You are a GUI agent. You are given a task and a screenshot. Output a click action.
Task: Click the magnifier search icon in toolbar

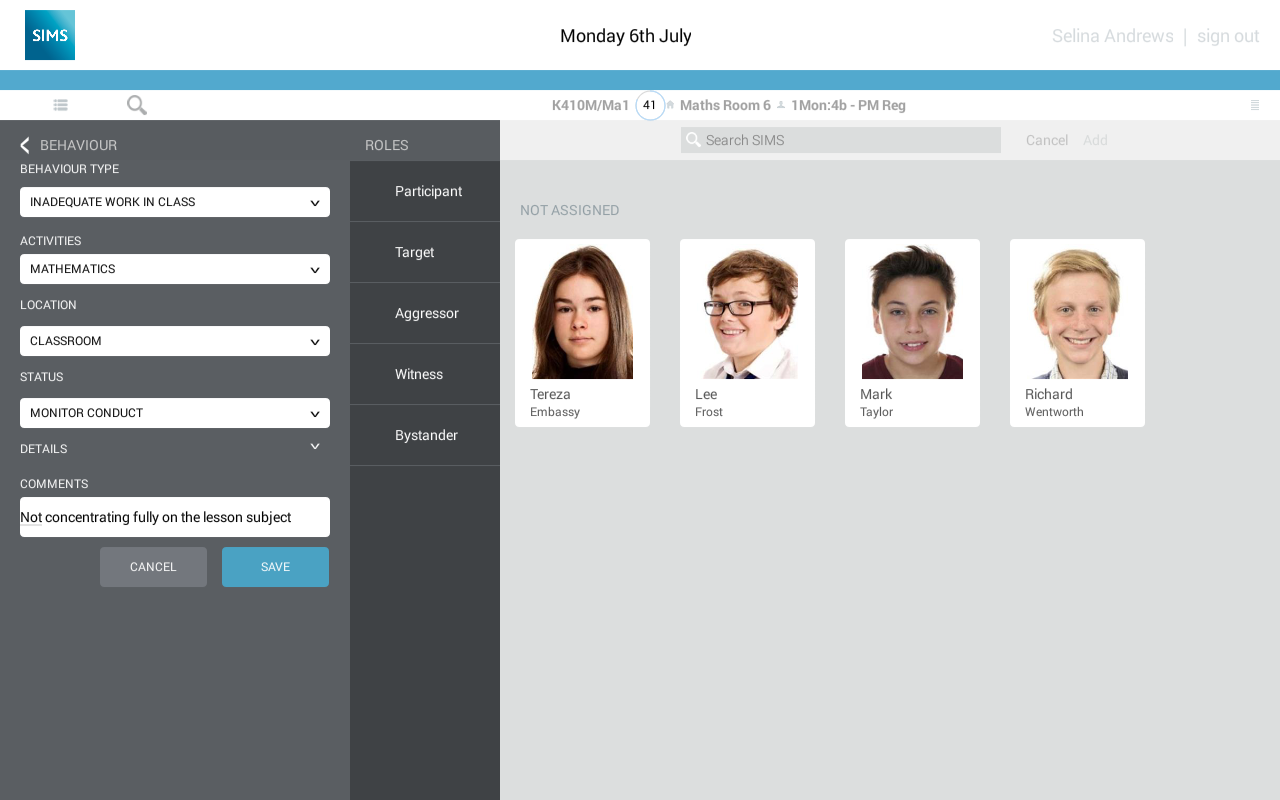click(137, 105)
